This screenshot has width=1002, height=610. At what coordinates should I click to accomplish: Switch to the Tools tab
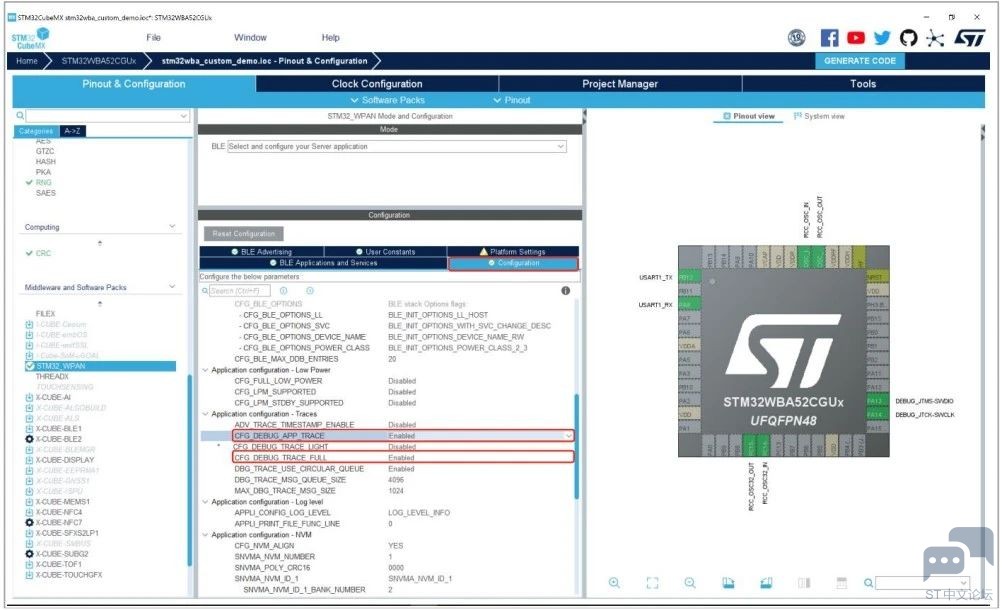[863, 84]
